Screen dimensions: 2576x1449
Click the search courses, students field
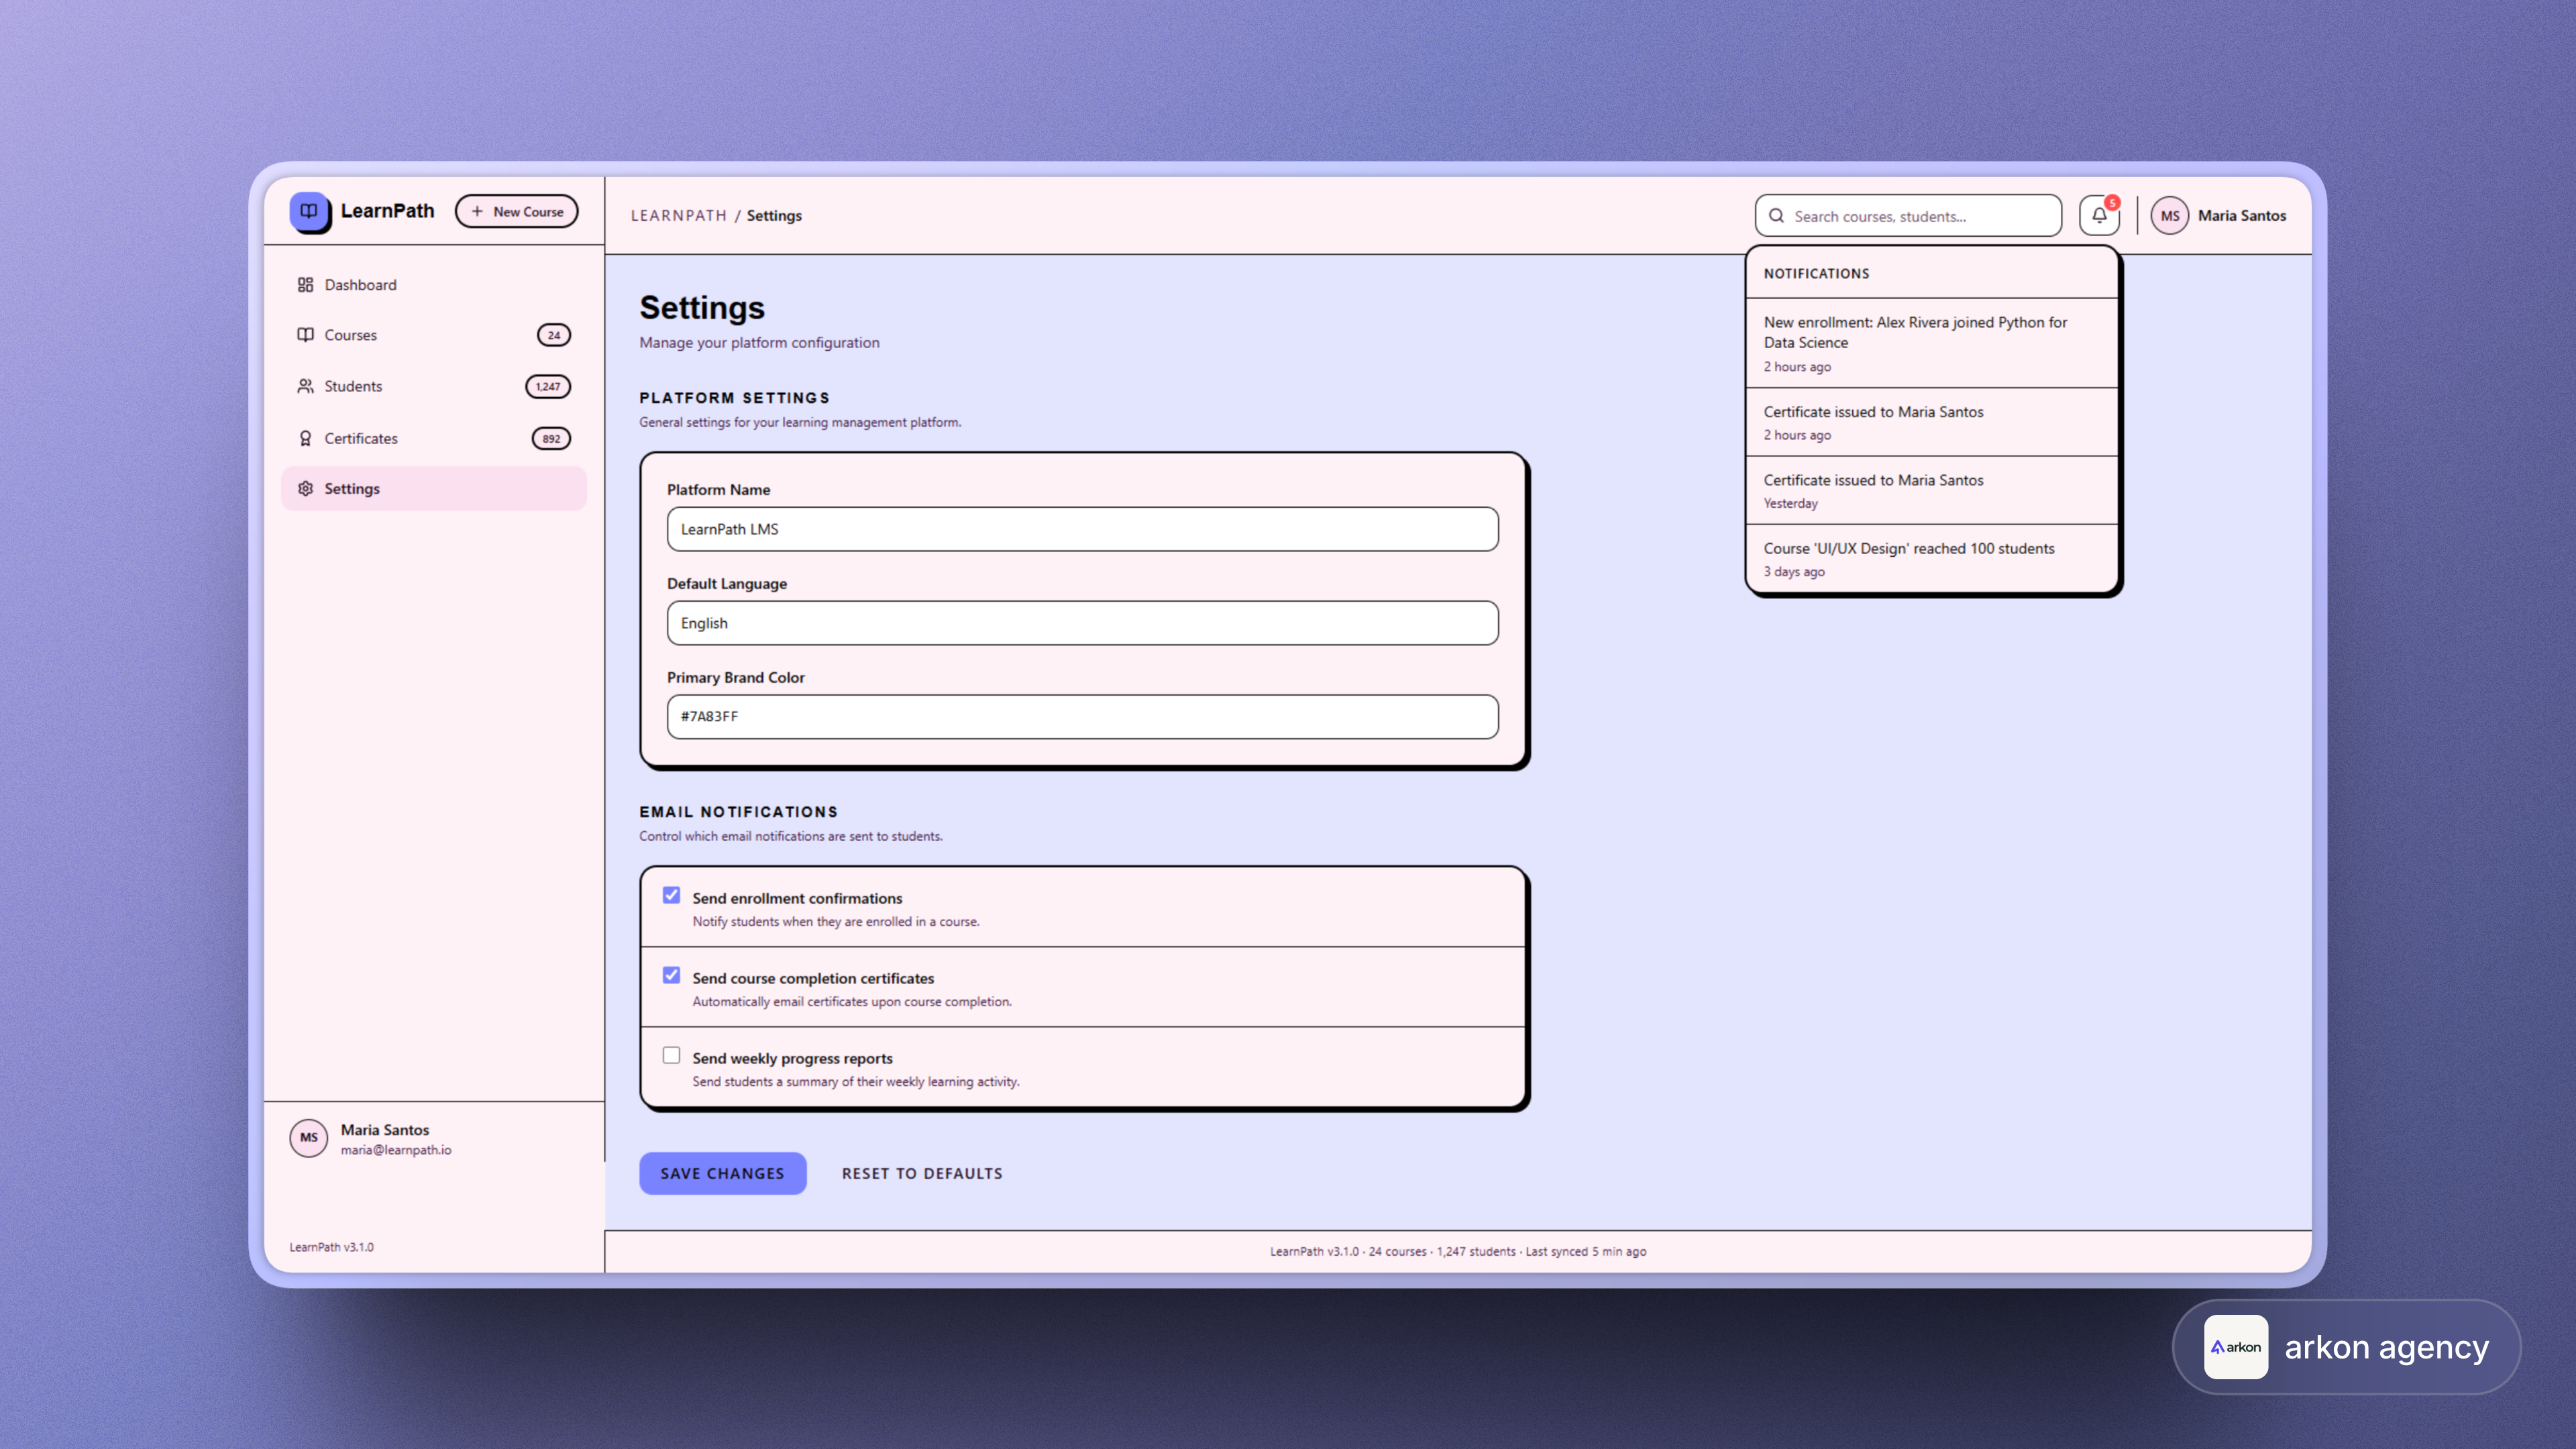click(1908, 216)
